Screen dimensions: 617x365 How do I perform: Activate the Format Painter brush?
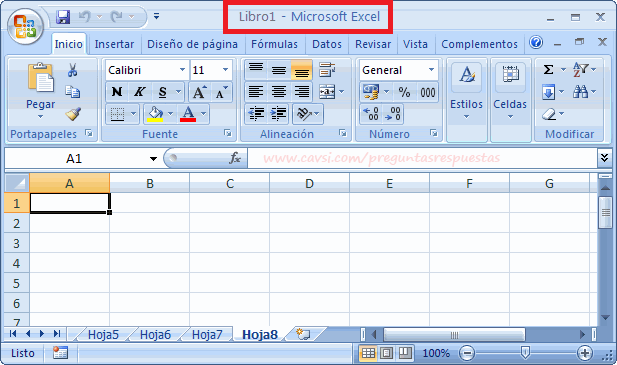pyautogui.click(x=73, y=114)
